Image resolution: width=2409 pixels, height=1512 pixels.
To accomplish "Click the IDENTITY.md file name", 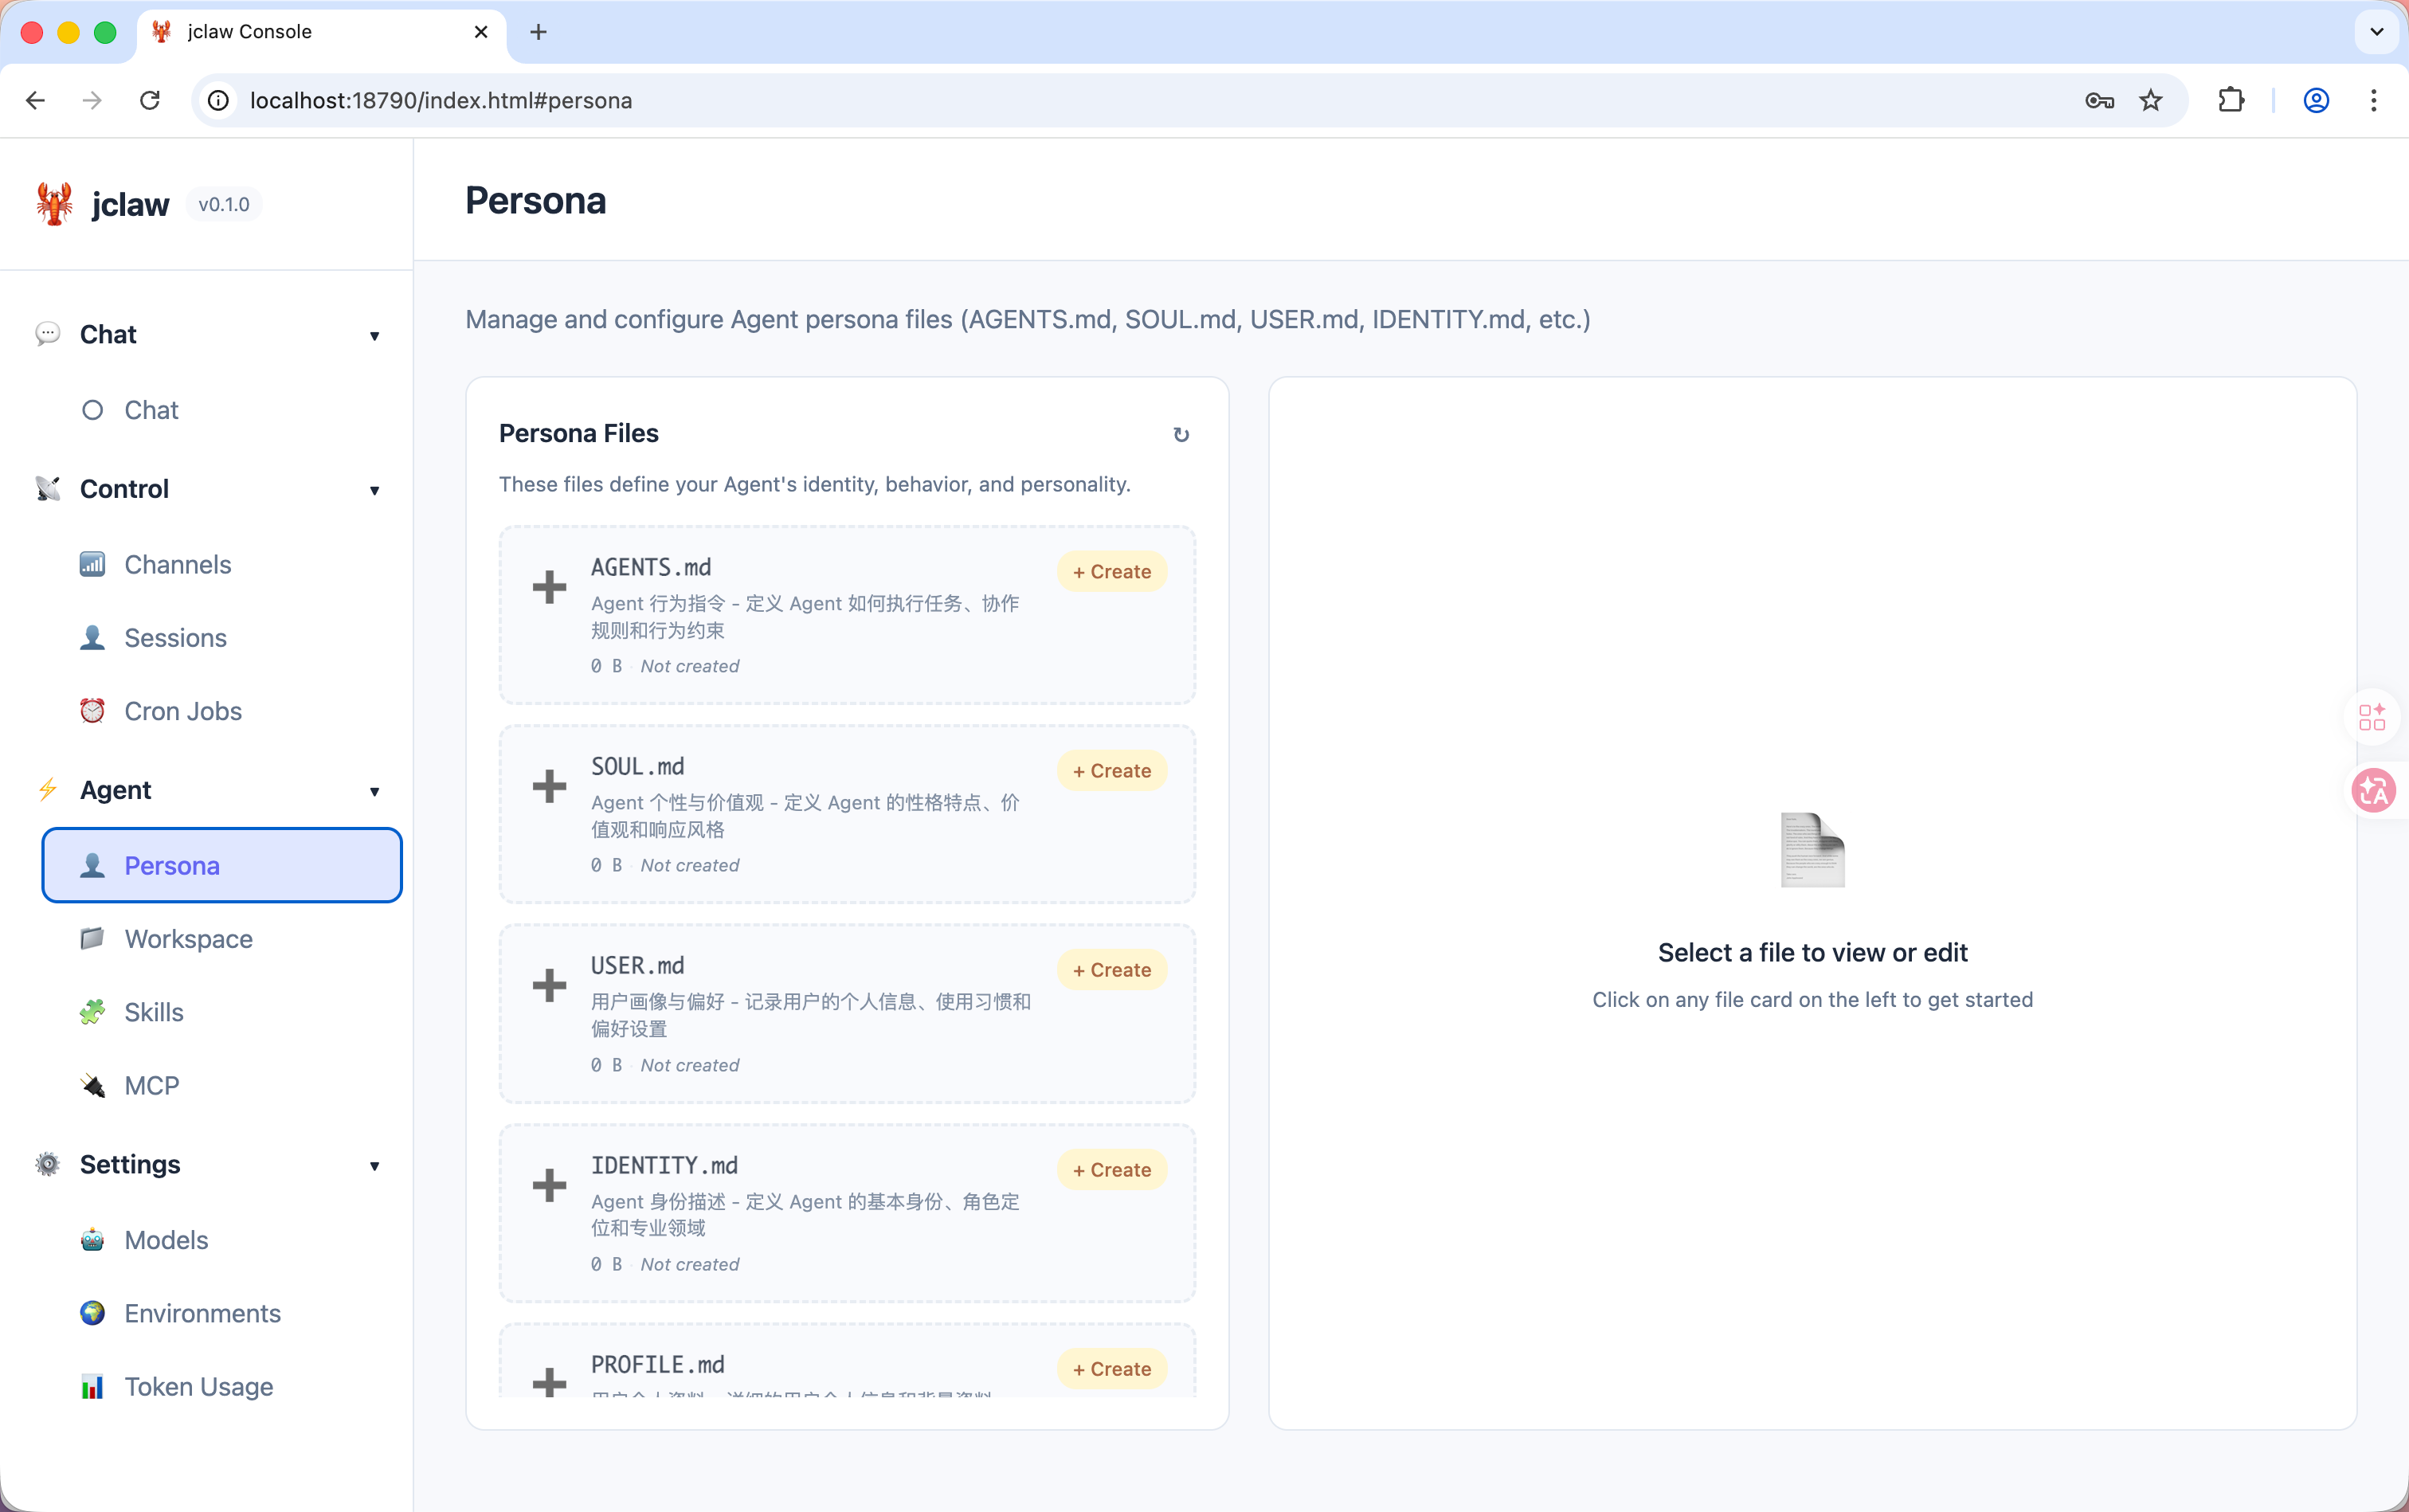I will coord(664,1166).
